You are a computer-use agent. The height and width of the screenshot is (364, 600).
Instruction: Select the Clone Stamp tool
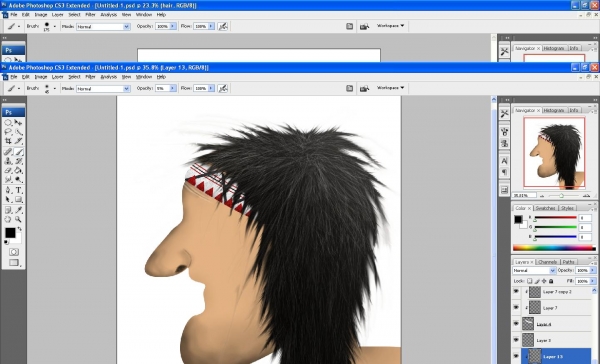coord(8,162)
